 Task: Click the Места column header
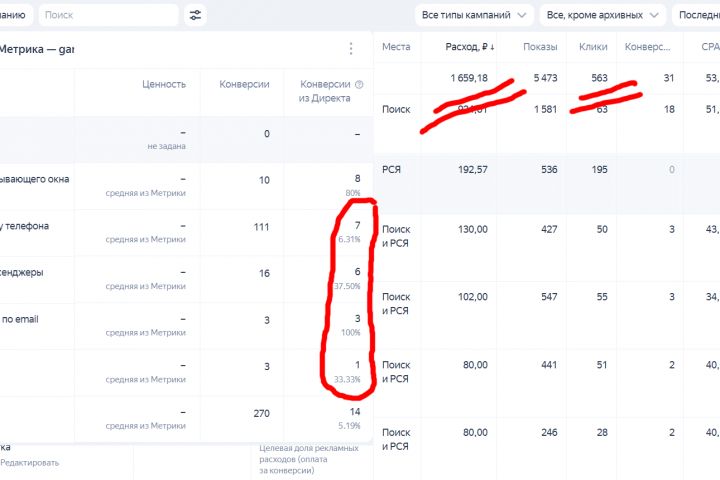point(397,47)
